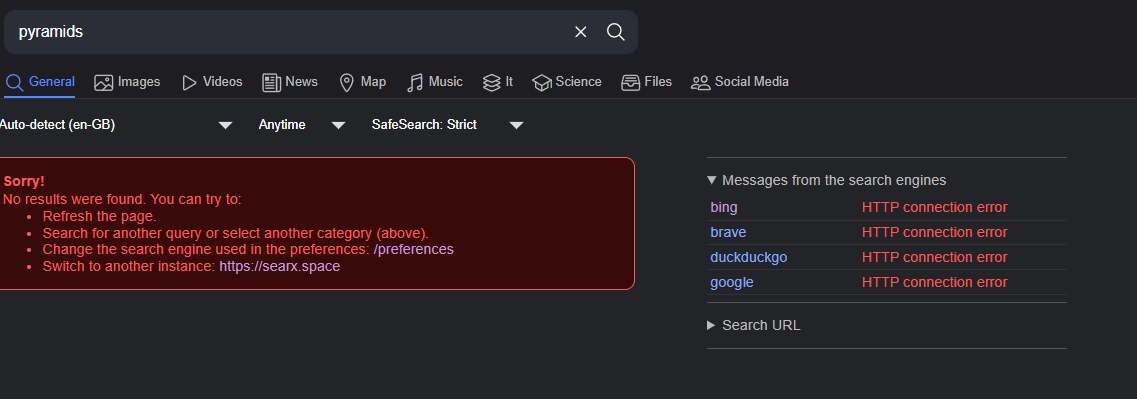Image resolution: width=1137 pixels, height=399 pixels.
Task: Switch to the Images category label
Action: (x=139, y=82)
